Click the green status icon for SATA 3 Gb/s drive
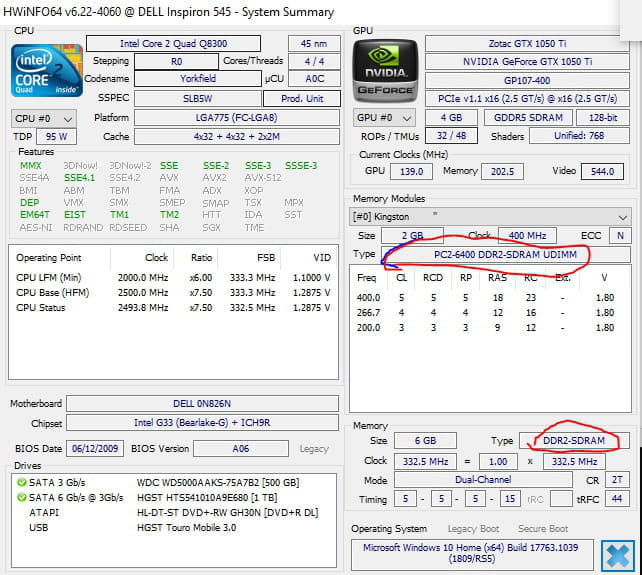The width and height of the screenshot is (642, 575). (21, 482)
